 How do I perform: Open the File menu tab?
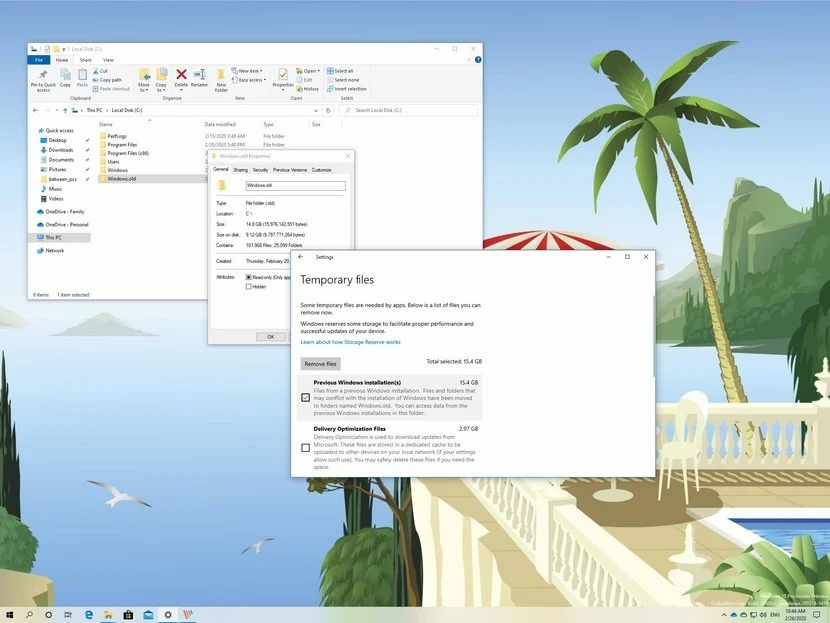39,60
